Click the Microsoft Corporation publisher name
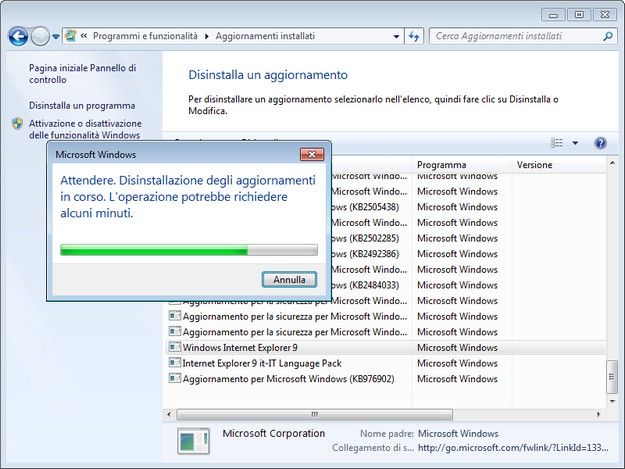The height and width of the screenshot is (469, 625). click(274, 433)
